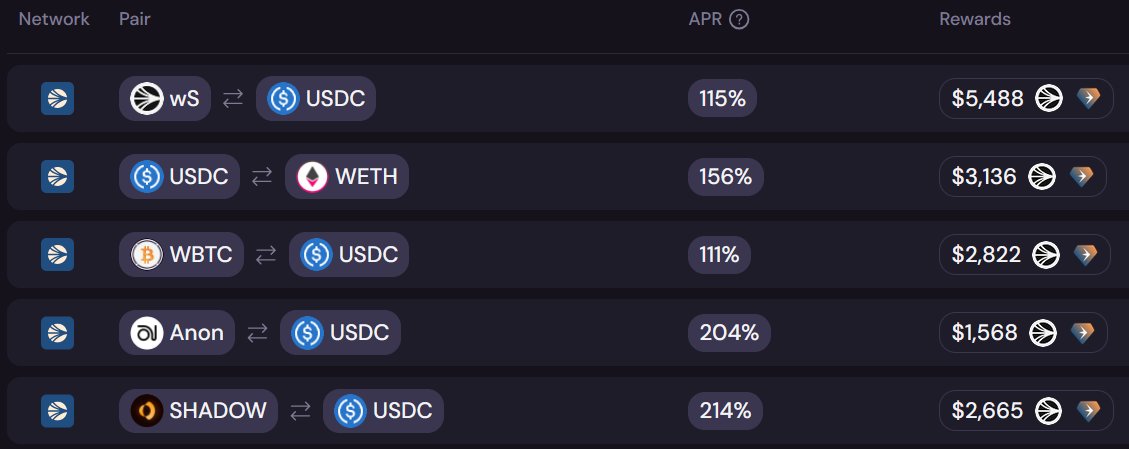
Task: Click the swap arrows between SHADOW and USDC
Action: [300, 411]
